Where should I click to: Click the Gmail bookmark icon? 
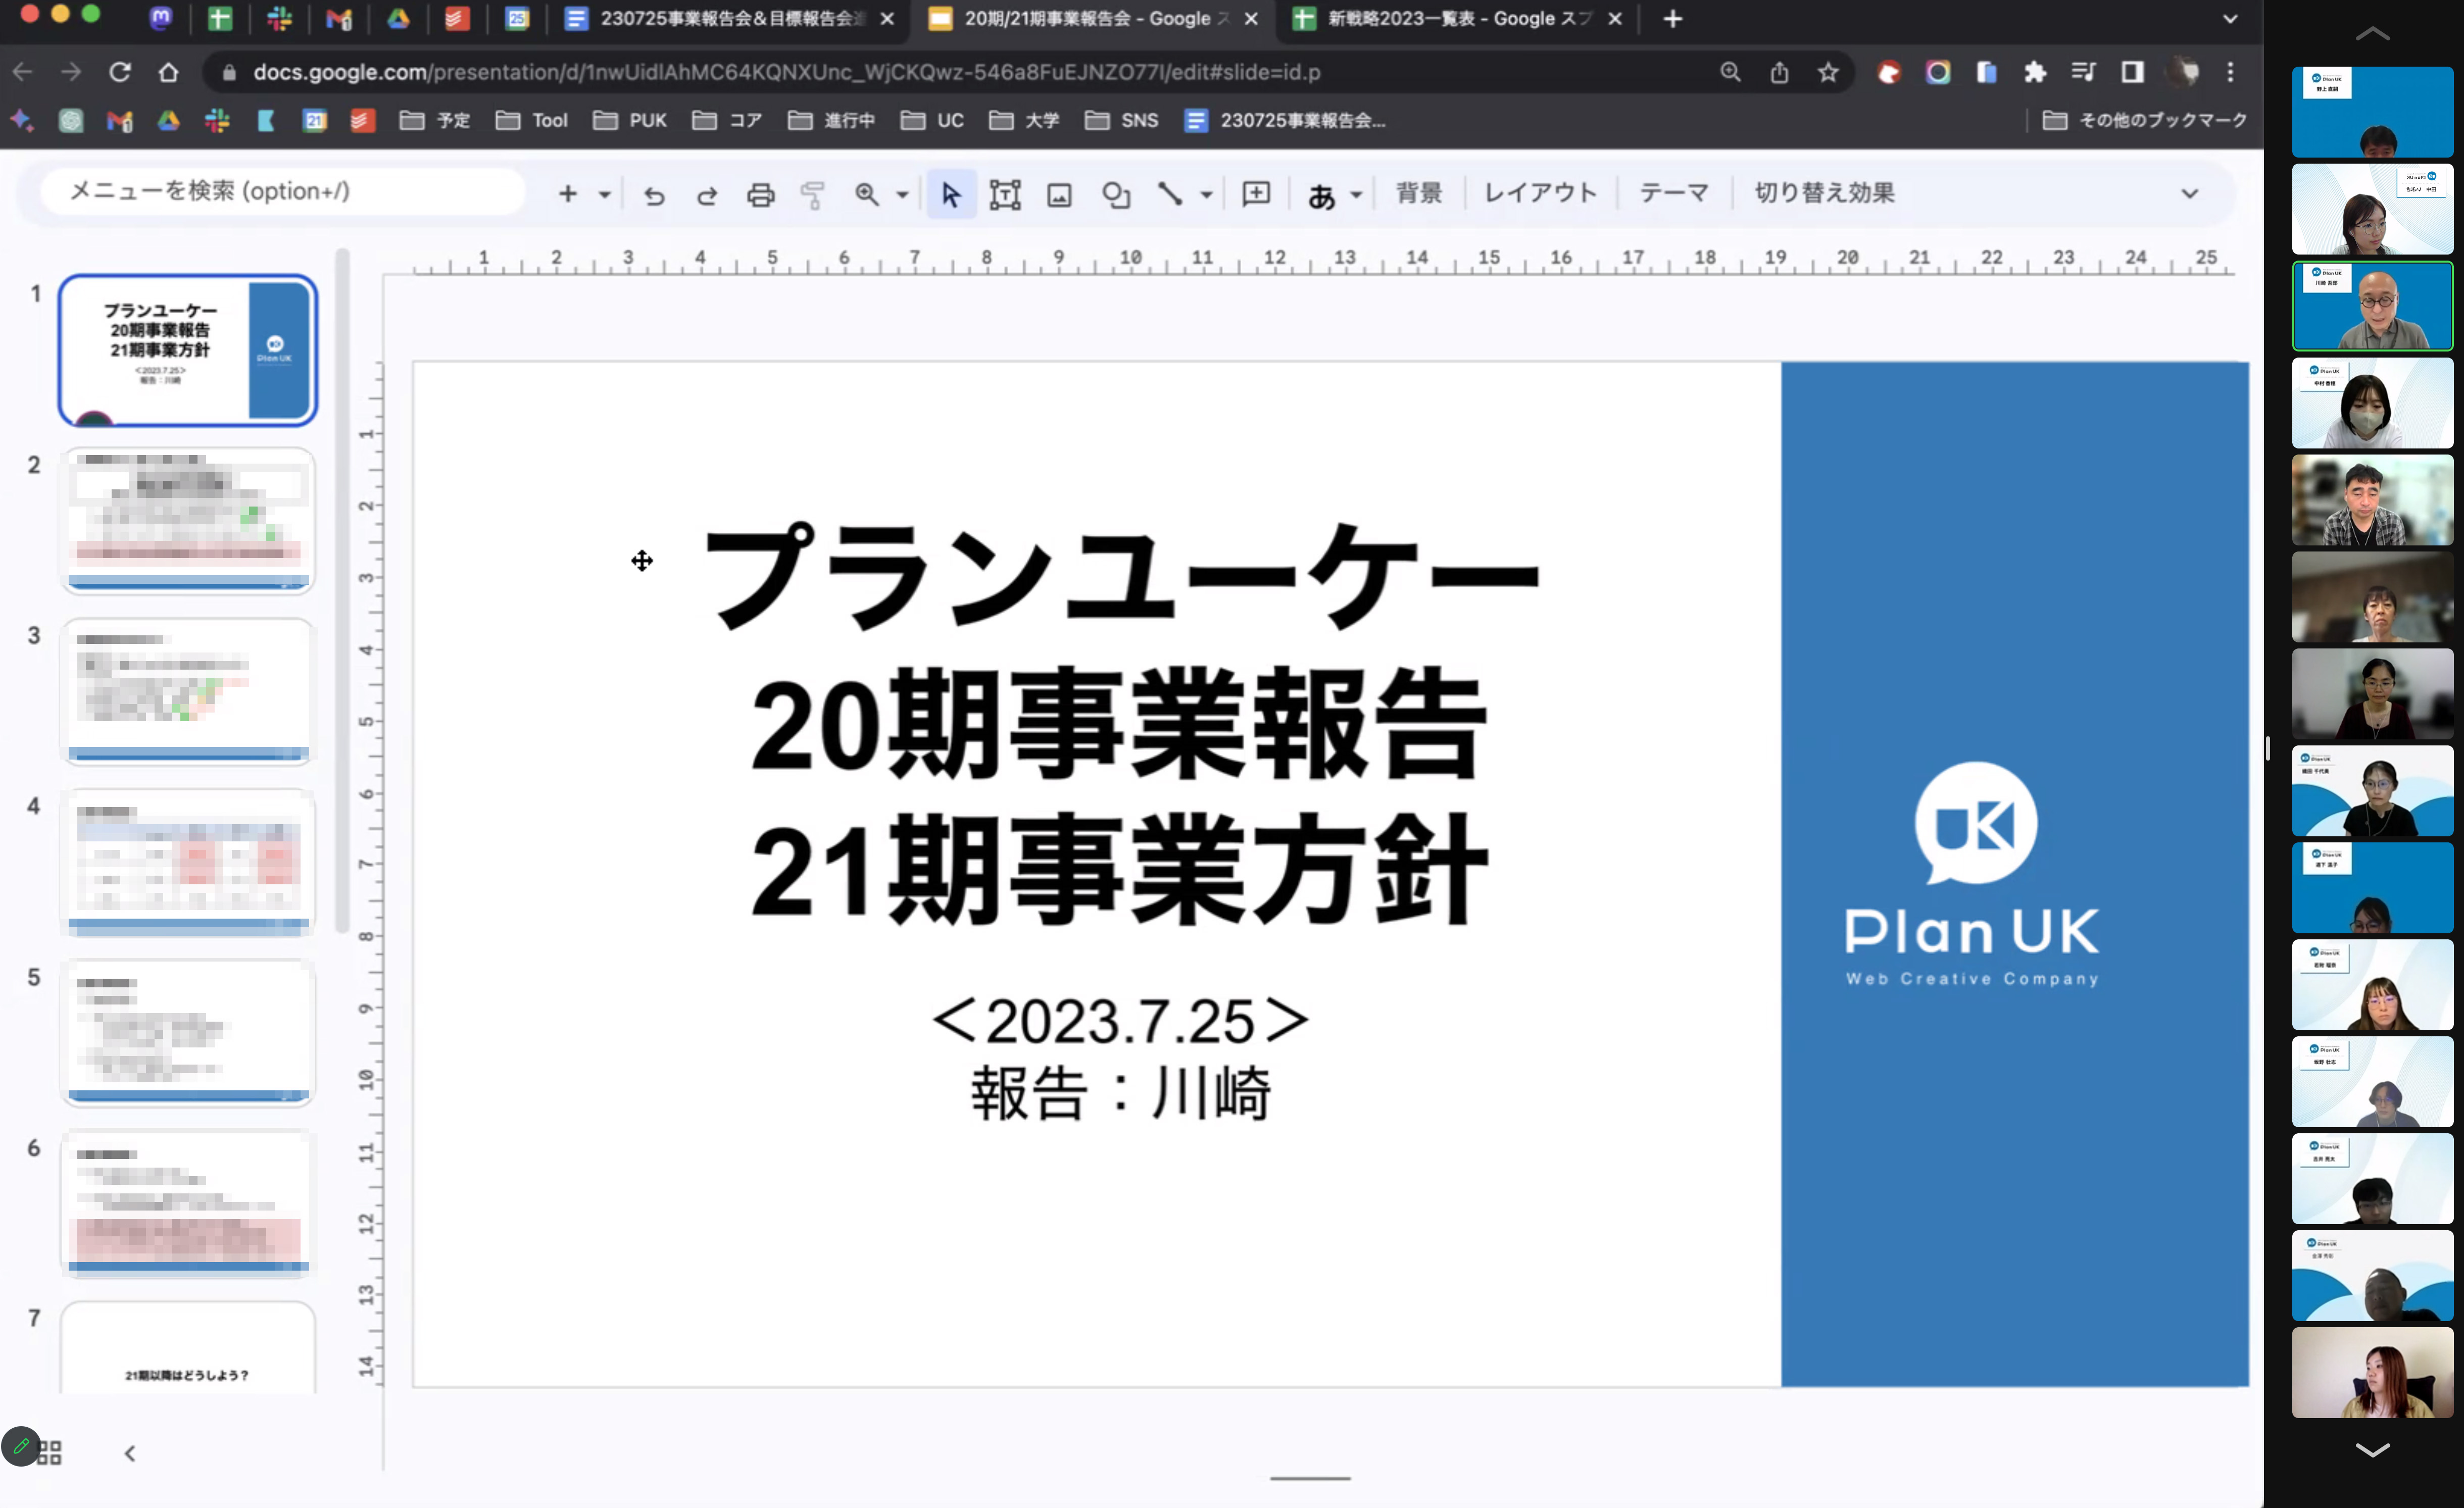tap(119, 121)
